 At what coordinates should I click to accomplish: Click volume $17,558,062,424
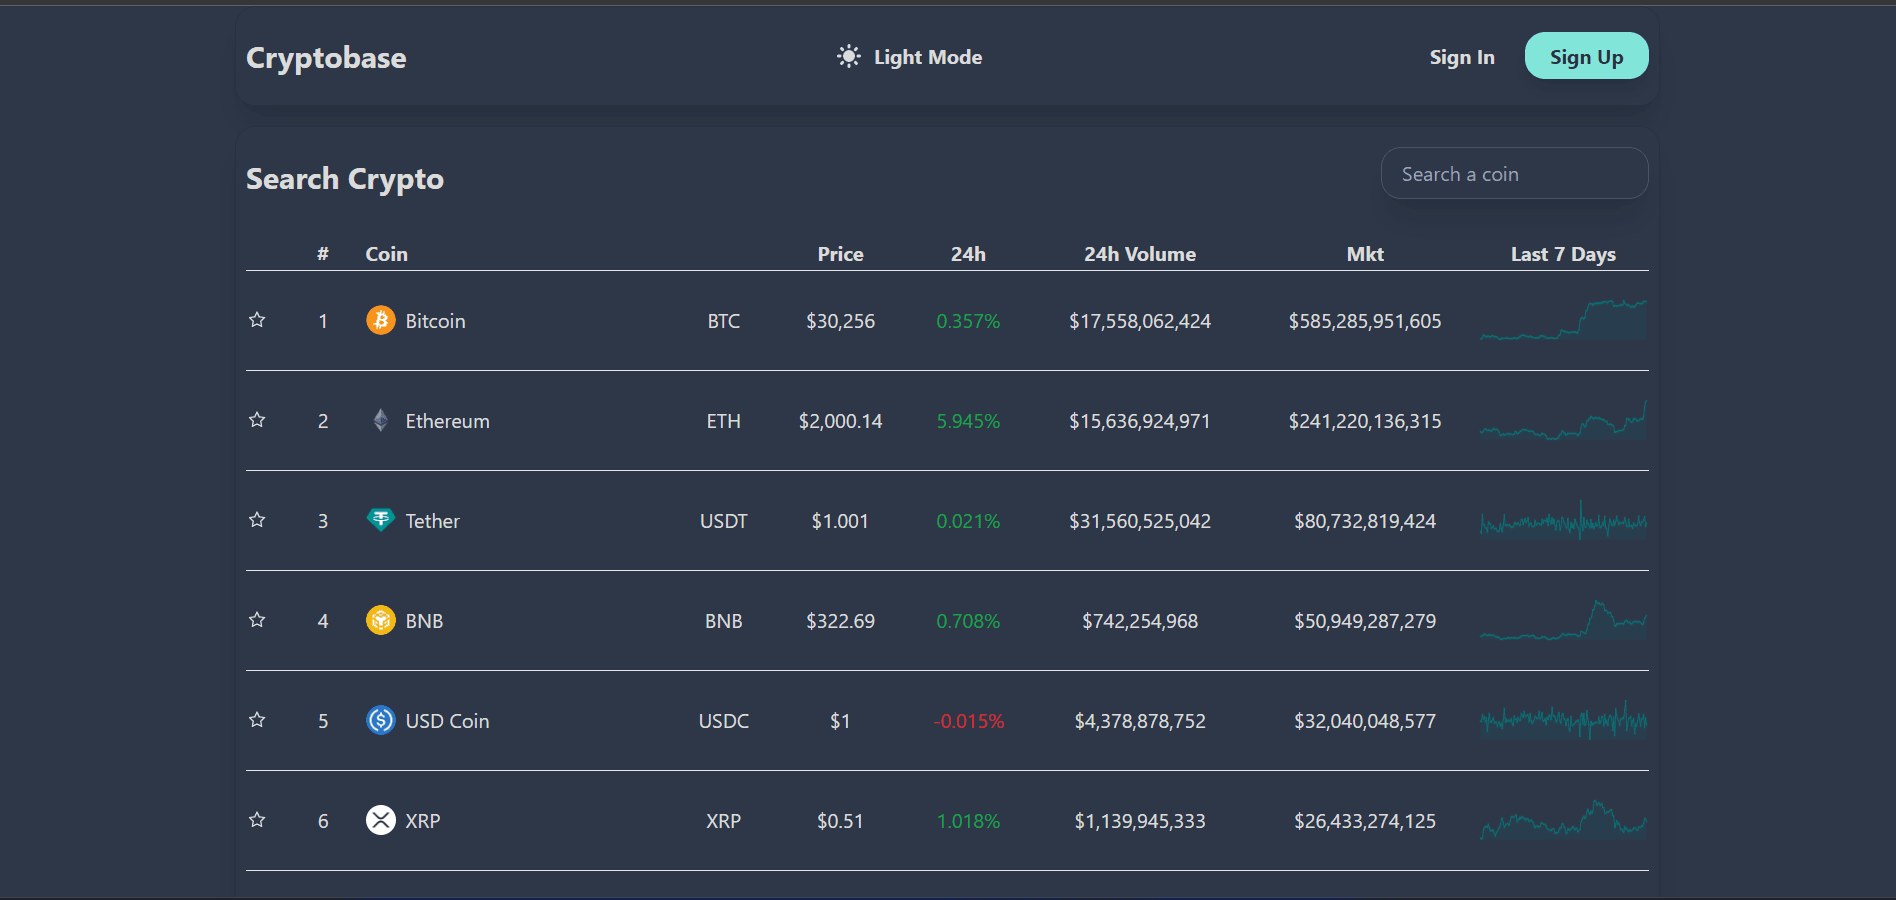coord(1140,321)
